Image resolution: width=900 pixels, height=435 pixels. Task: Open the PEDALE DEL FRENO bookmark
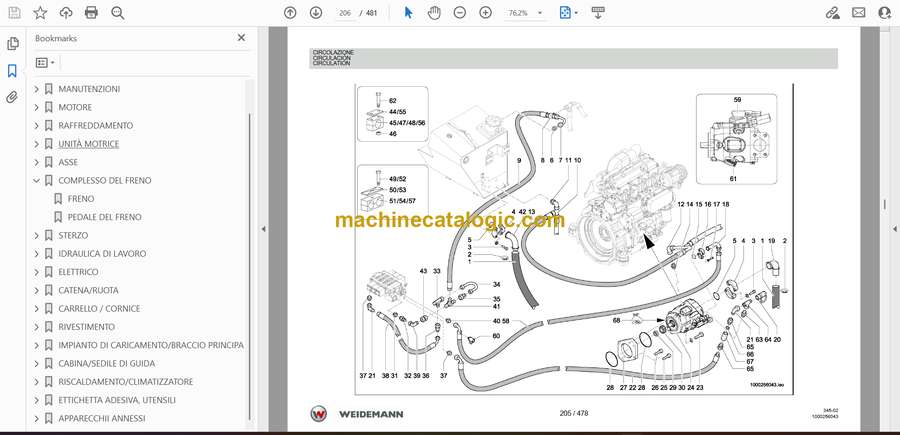point(104,217)
